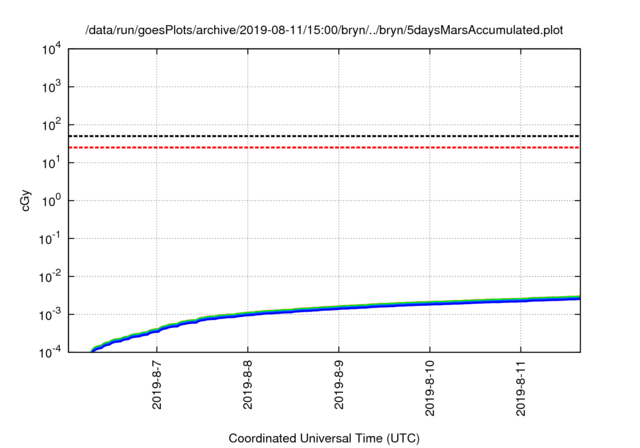Viewport: 640px width, 448px height.
Task: Click the 2019-8-8 date tick label
Action: 248,385
